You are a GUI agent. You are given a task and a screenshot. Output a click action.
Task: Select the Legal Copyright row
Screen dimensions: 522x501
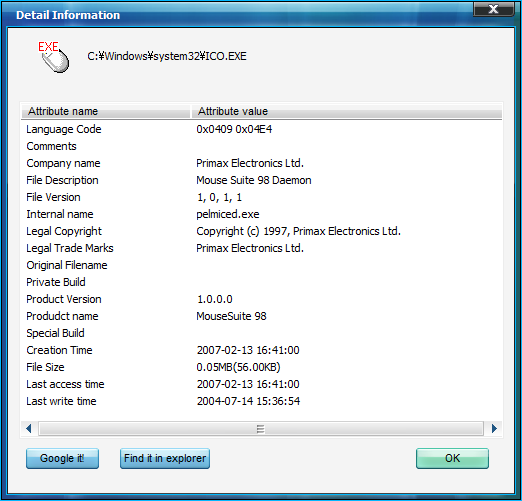coord(261,231)
